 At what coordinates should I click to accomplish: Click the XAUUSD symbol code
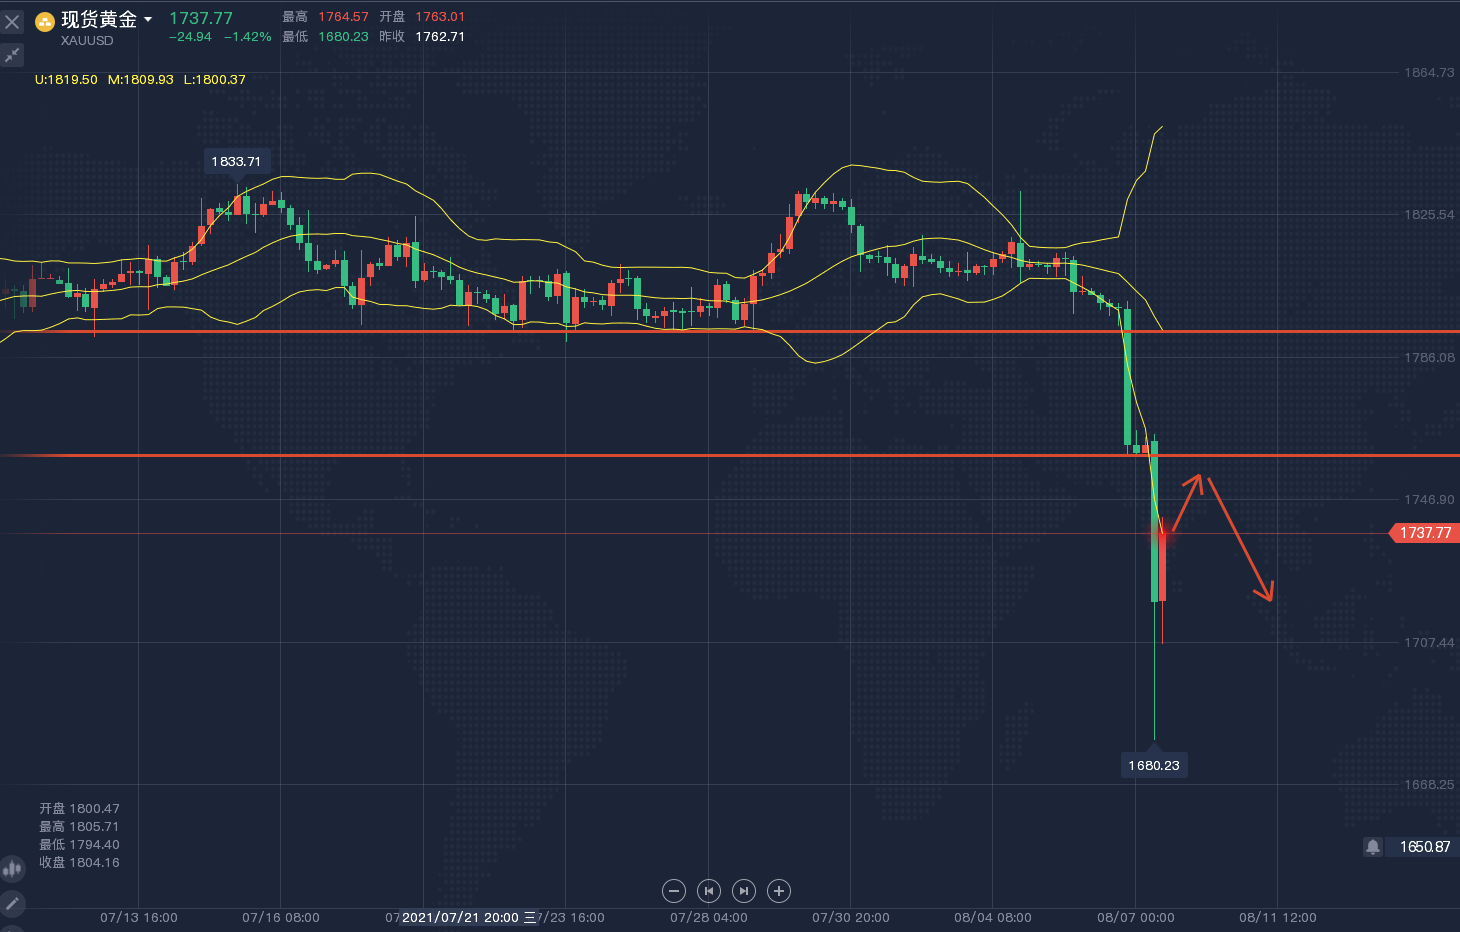(87, 41)
